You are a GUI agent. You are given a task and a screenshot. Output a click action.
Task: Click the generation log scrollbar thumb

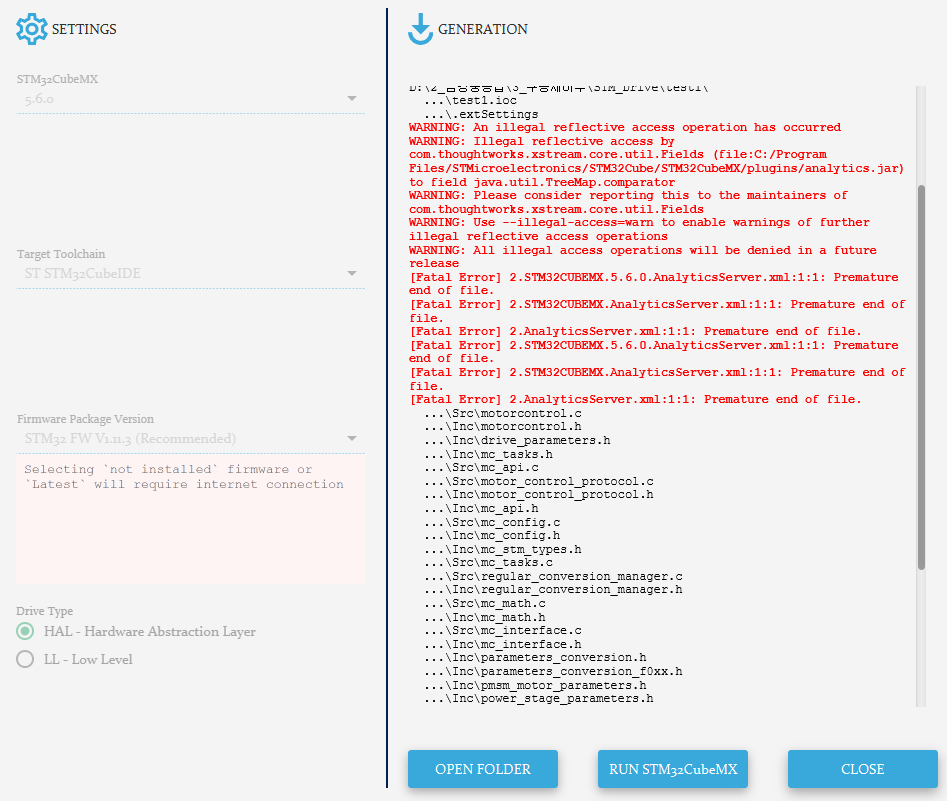pos(921,378)
